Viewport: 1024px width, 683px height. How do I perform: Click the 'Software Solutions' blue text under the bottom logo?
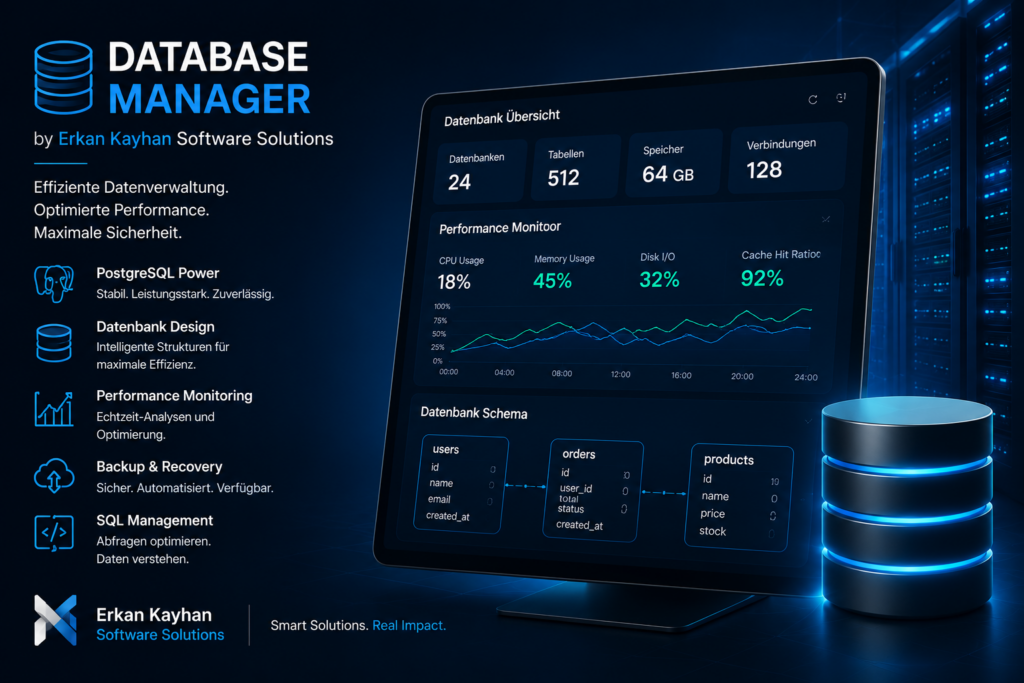tap(160, 635)
